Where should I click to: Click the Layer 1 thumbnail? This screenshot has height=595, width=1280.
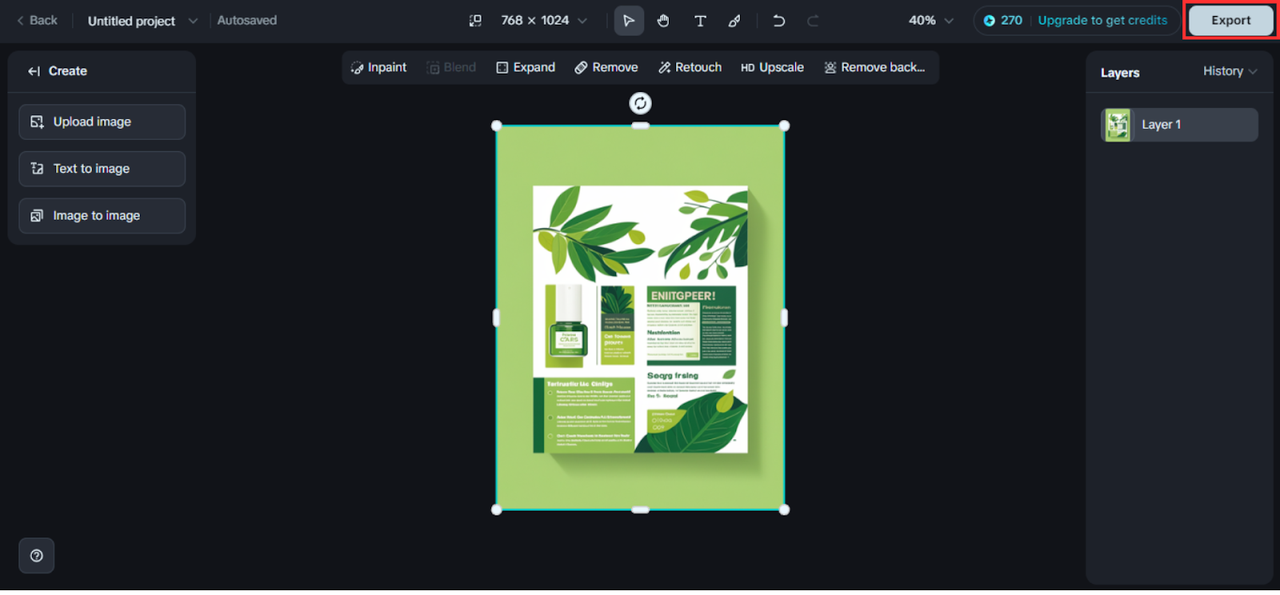pos(1117,125)
